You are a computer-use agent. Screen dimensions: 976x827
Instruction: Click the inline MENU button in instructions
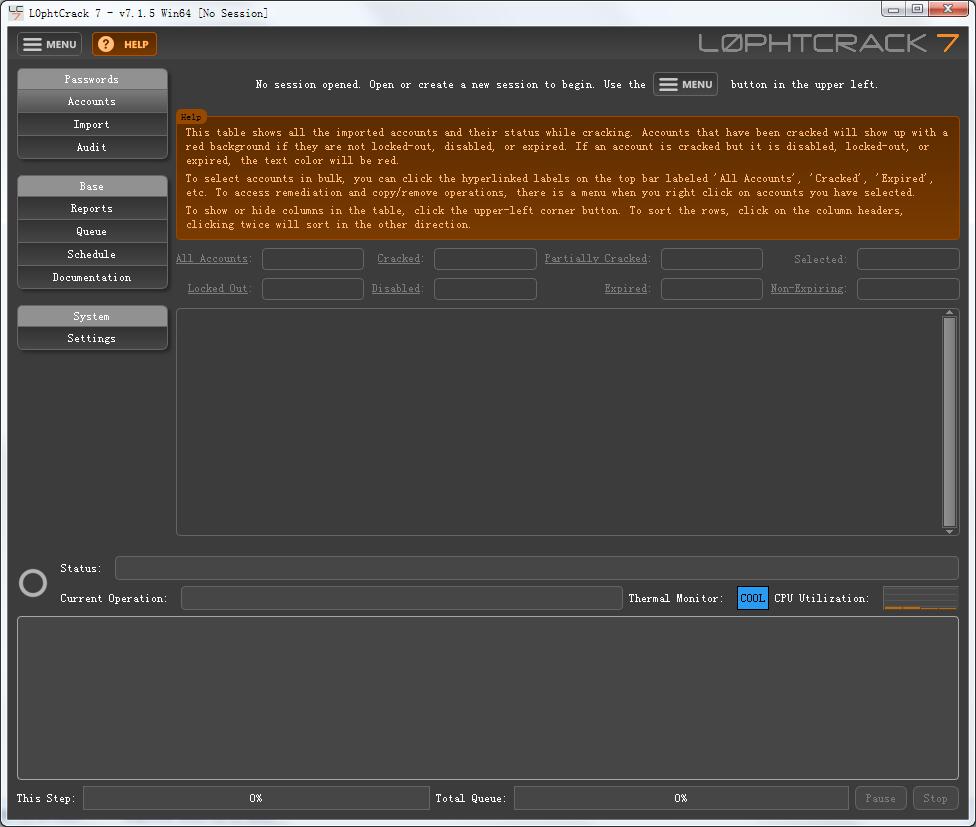click(685, 85)
